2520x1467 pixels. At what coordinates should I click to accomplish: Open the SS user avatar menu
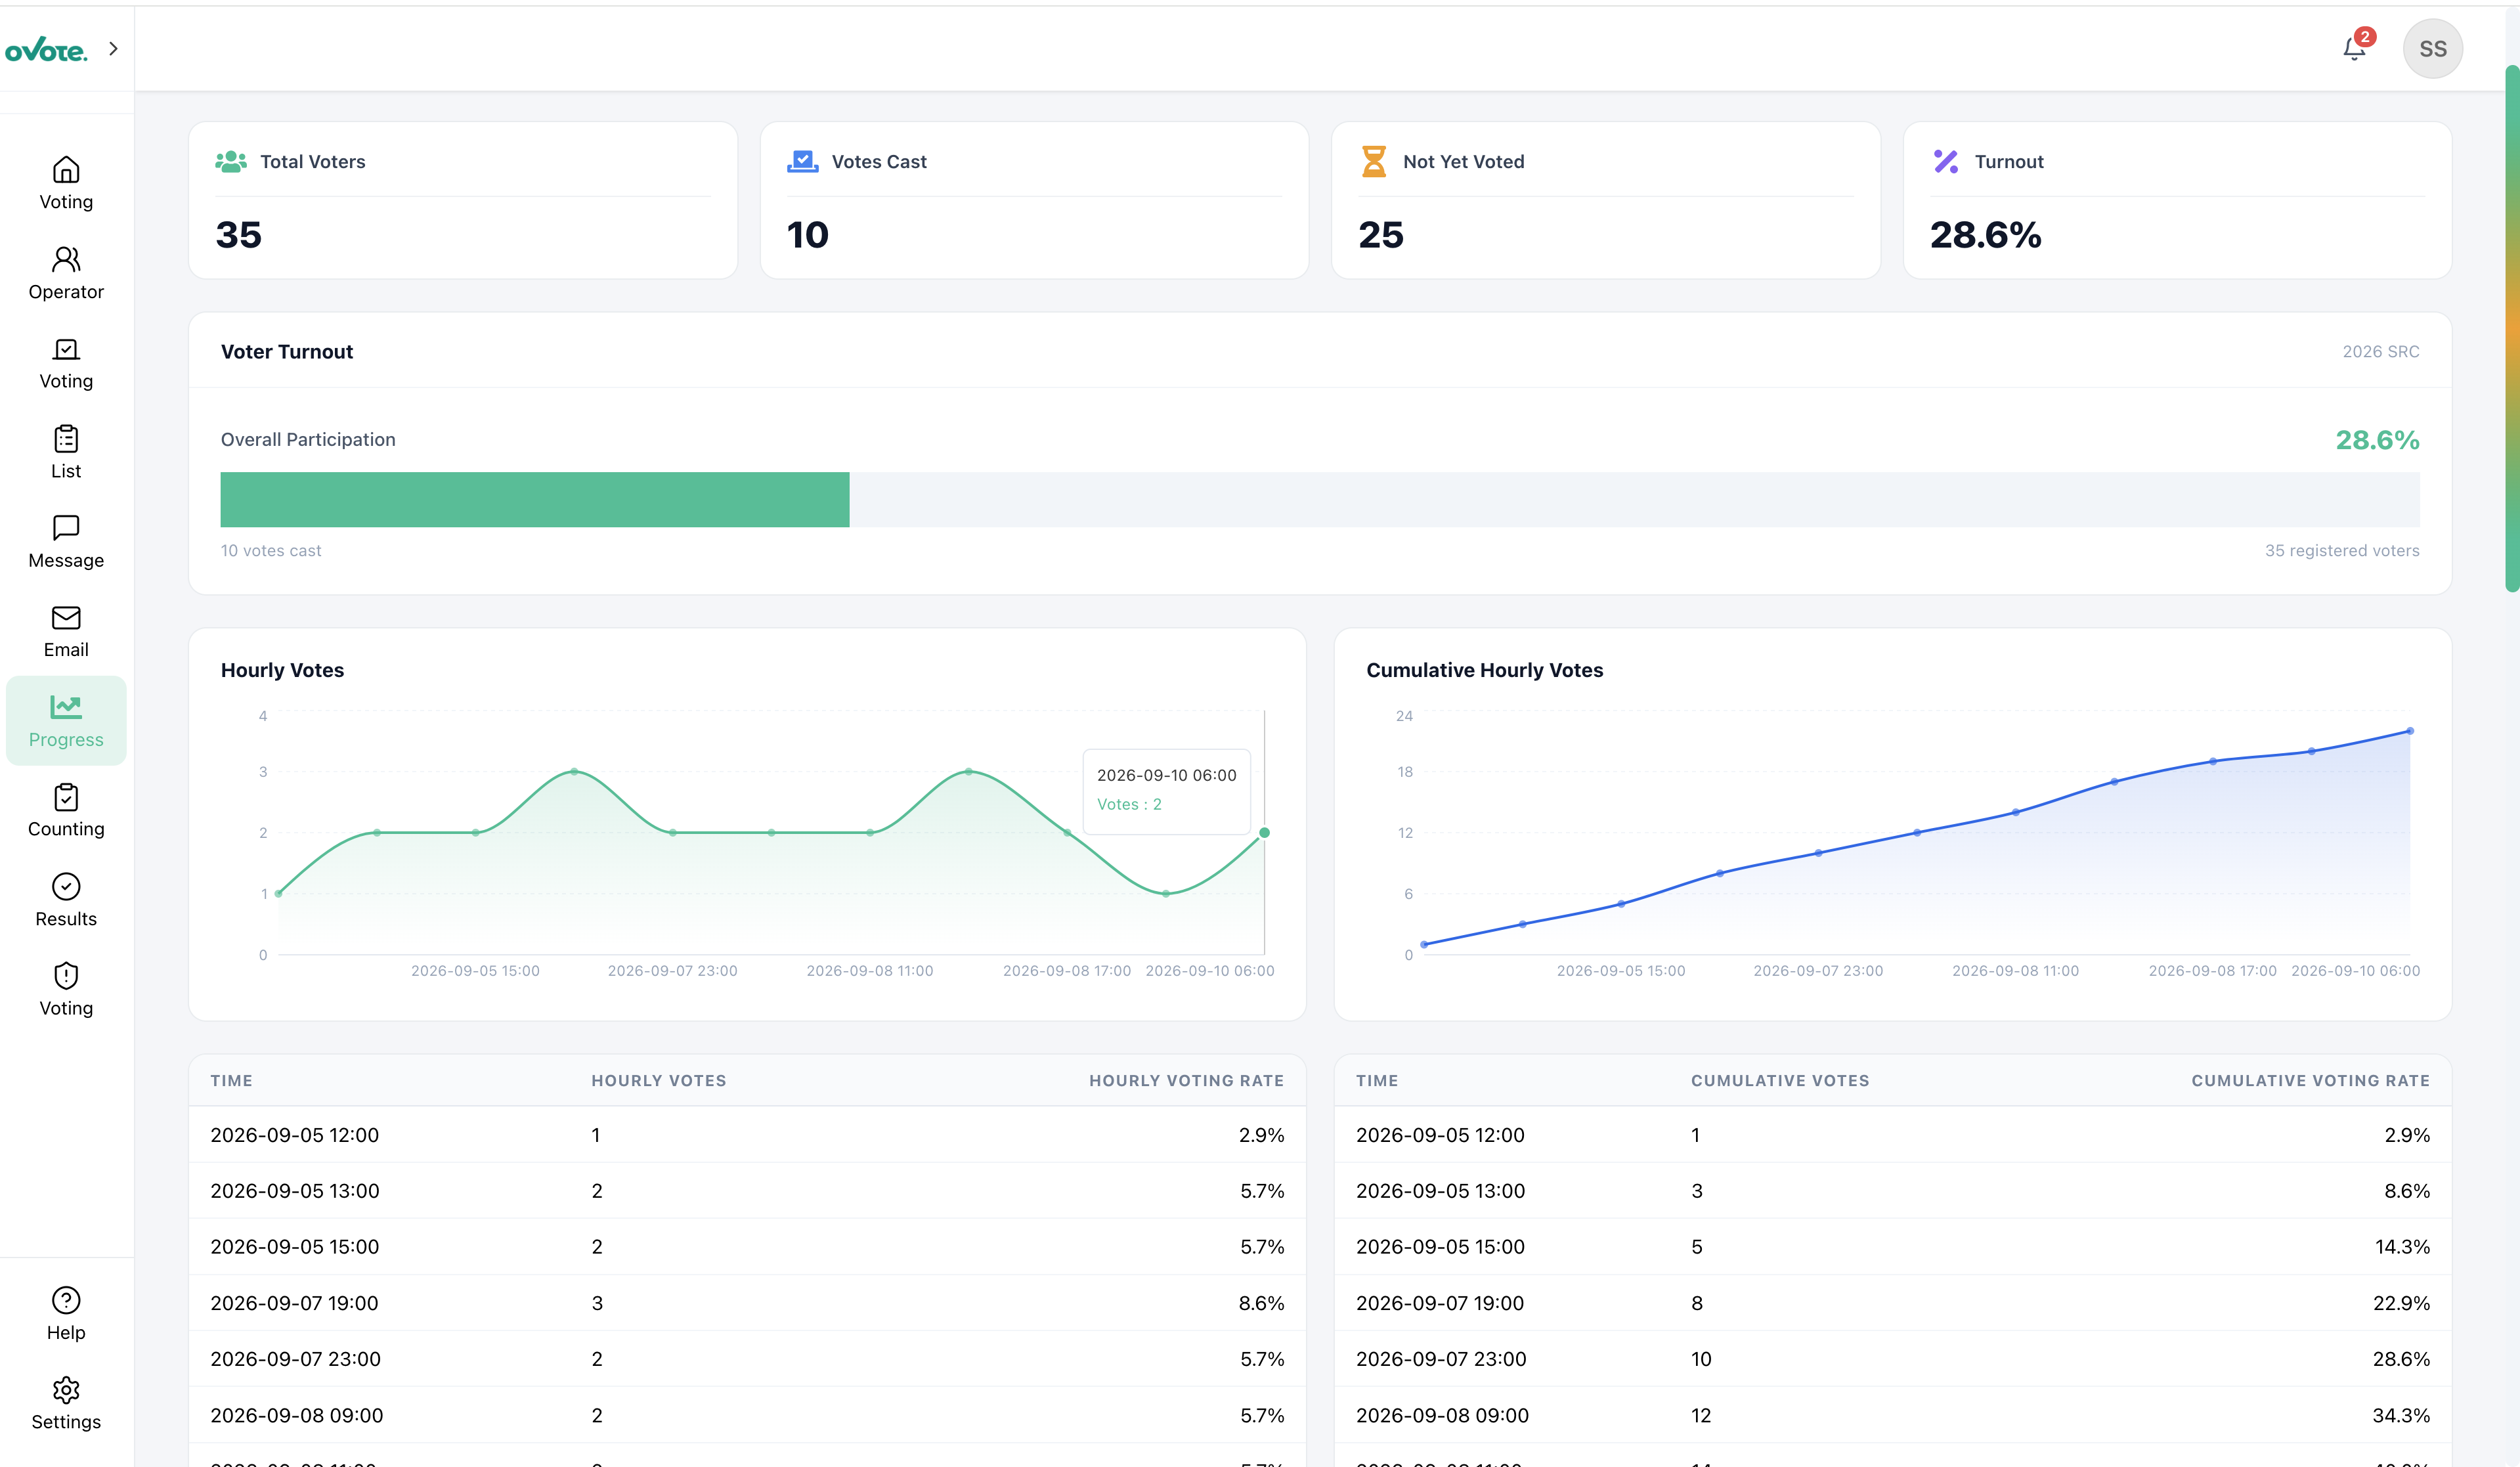[x=2433, y=48]
